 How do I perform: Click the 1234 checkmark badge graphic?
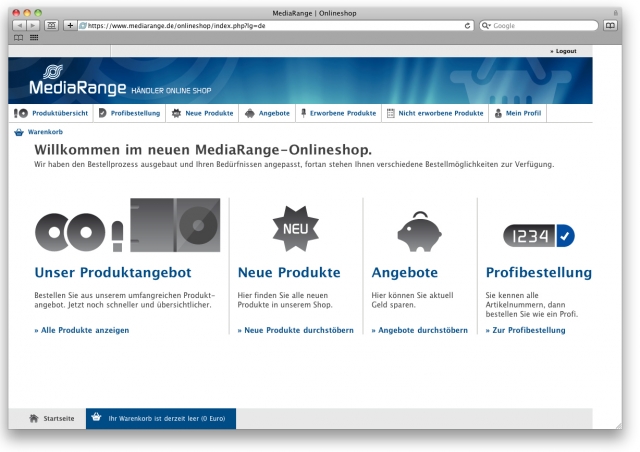click(539, 236)
